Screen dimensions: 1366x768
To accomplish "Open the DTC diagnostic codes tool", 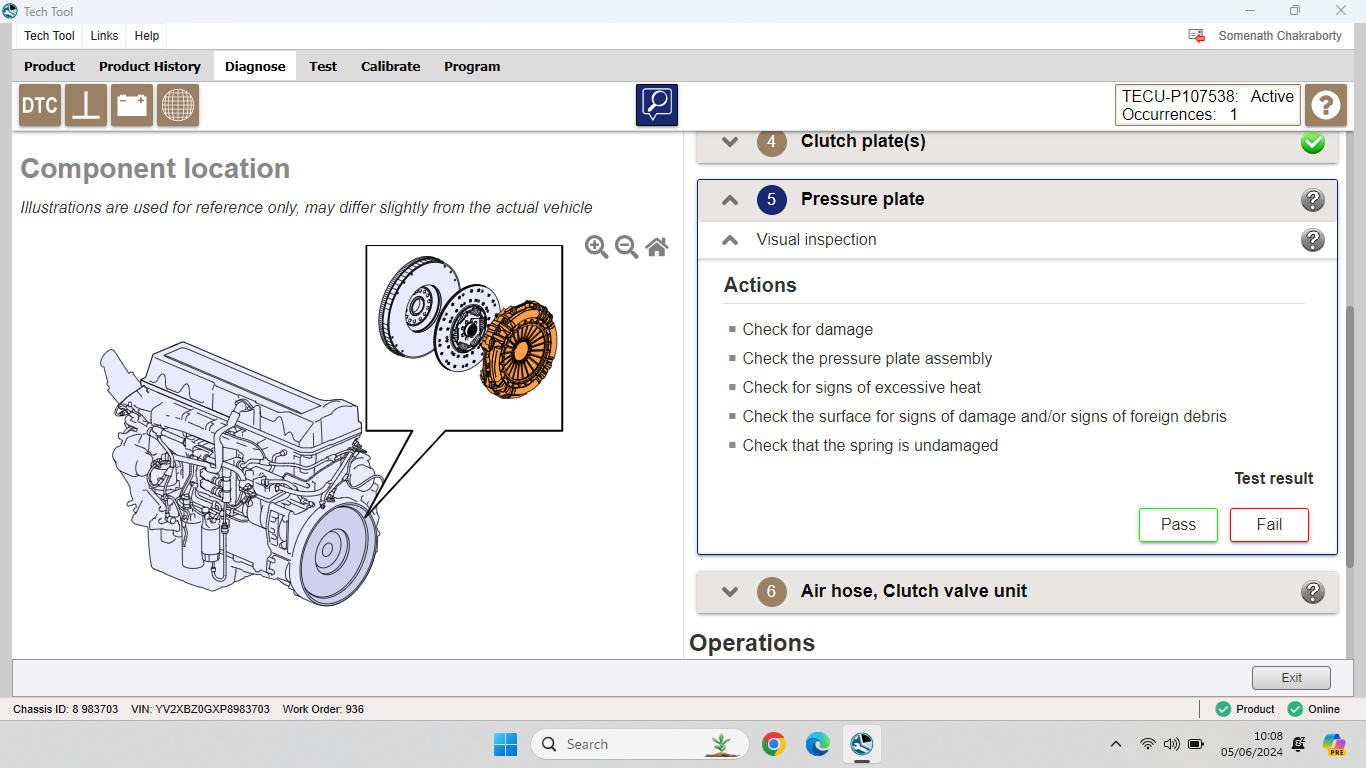I will [x=40, y=105].
